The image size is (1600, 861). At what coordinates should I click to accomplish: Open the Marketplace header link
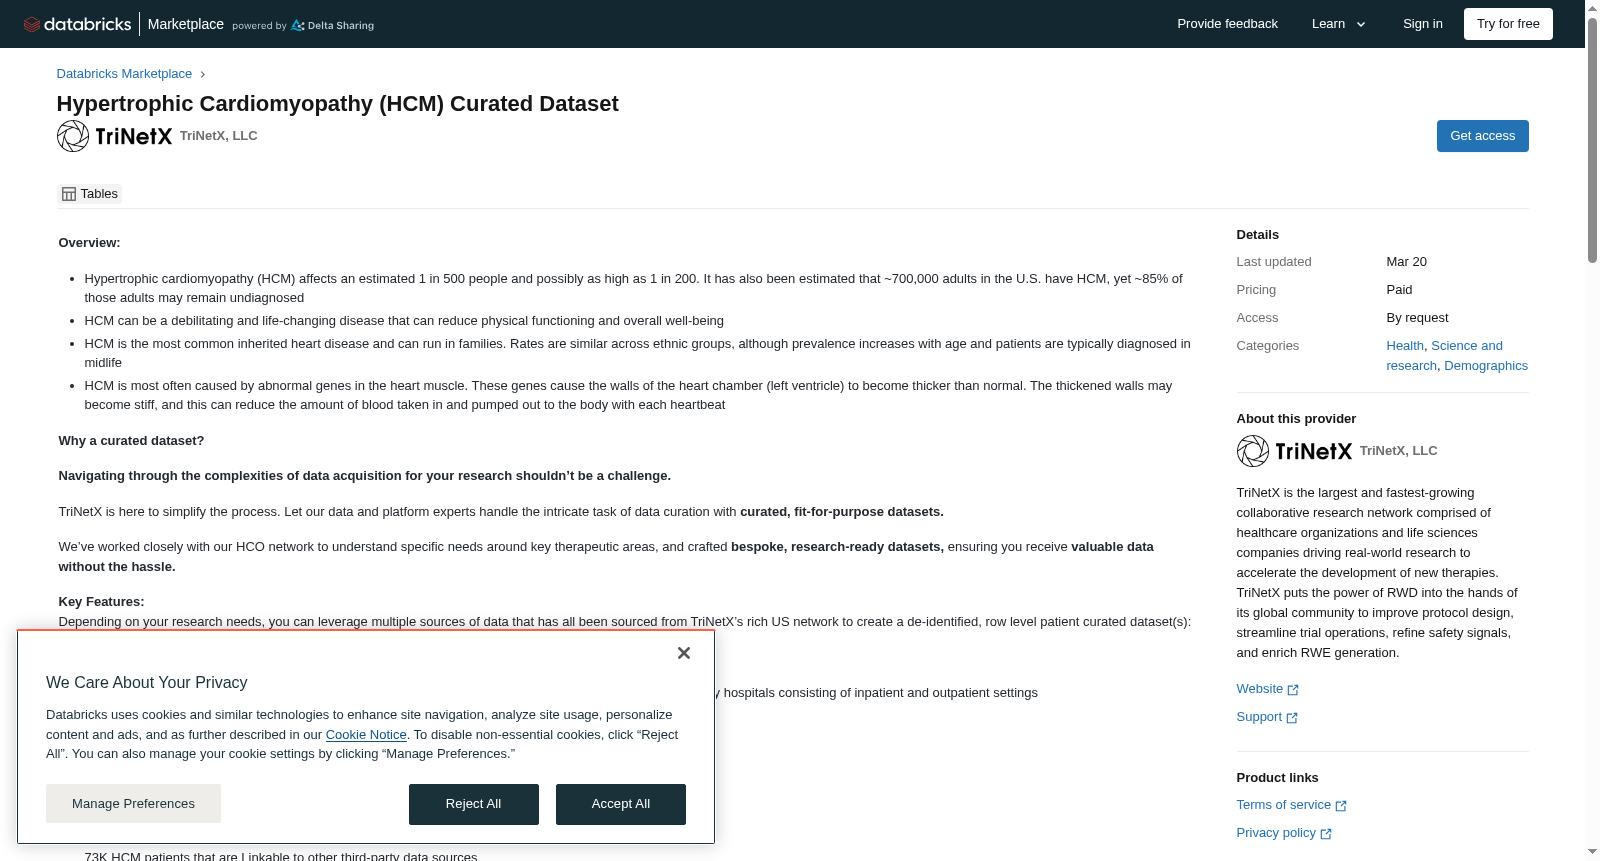click(186, 24)
